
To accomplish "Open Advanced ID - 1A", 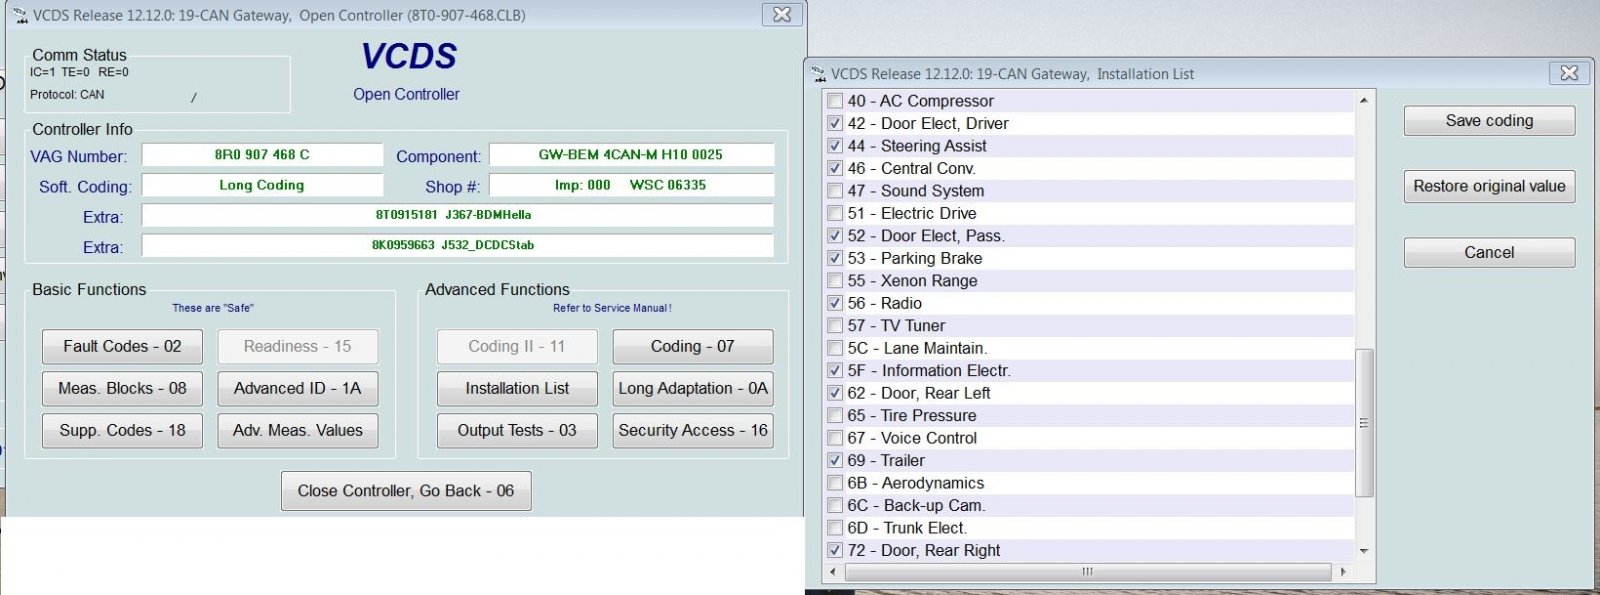I will (298, 389).
